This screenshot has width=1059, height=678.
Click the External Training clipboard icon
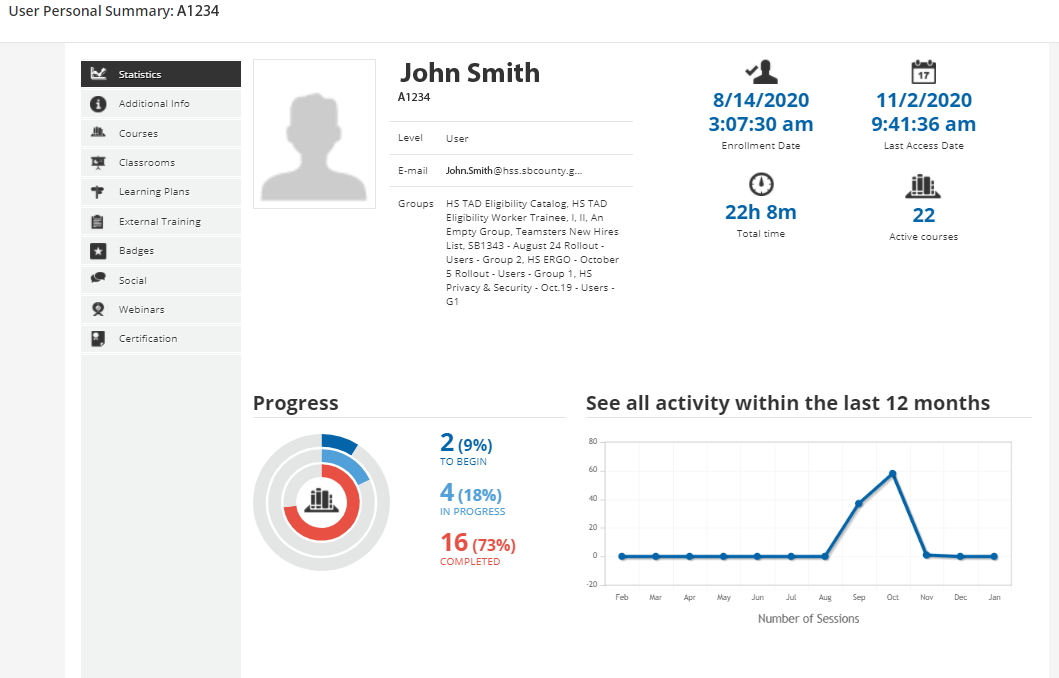98,222
